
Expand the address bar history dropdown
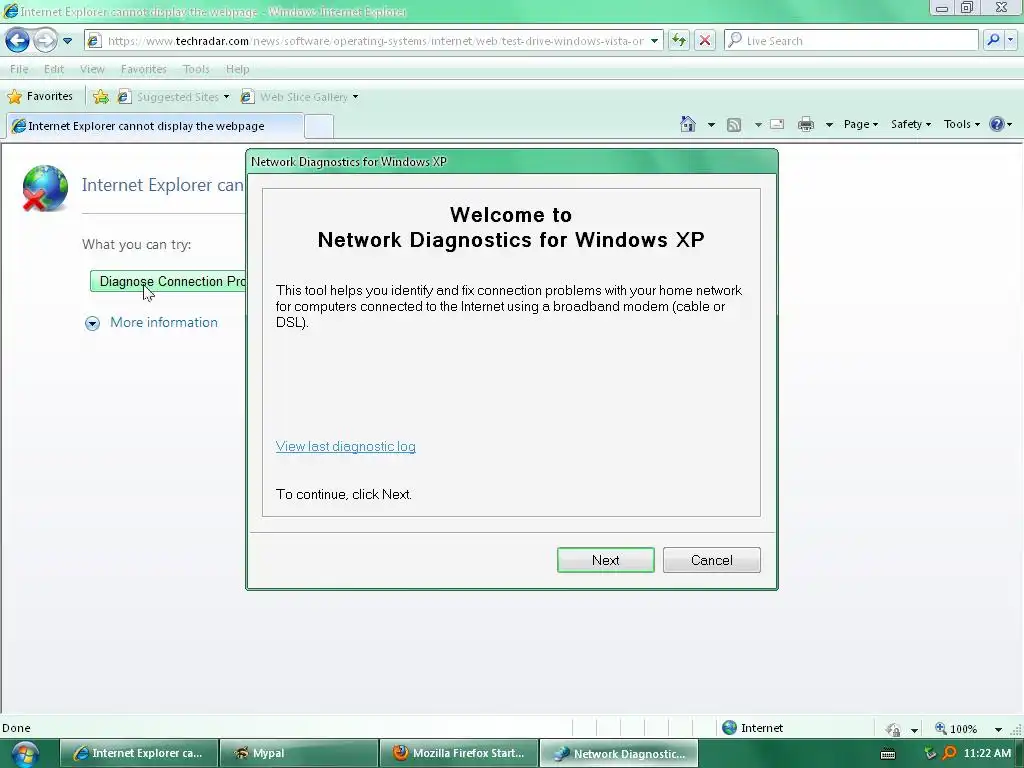(x=654, y=40)
